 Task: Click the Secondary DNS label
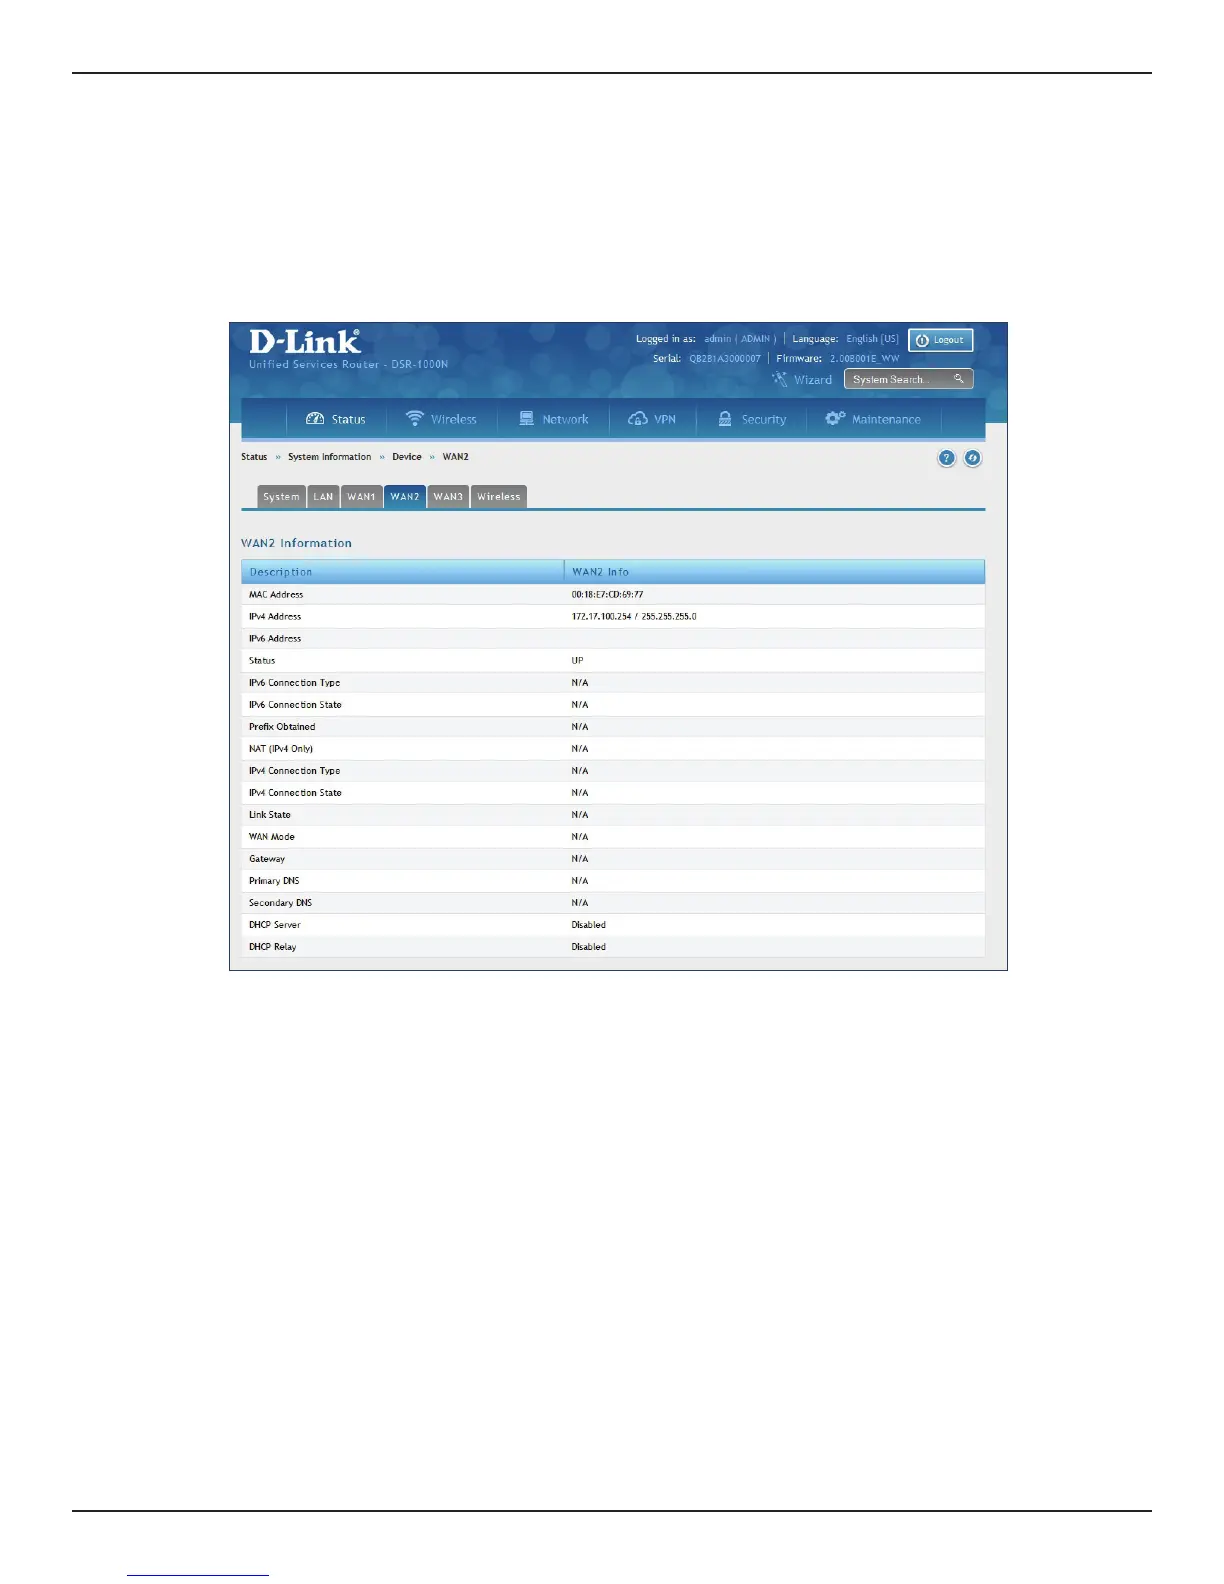pyautogui.click(x=280, y=903)
